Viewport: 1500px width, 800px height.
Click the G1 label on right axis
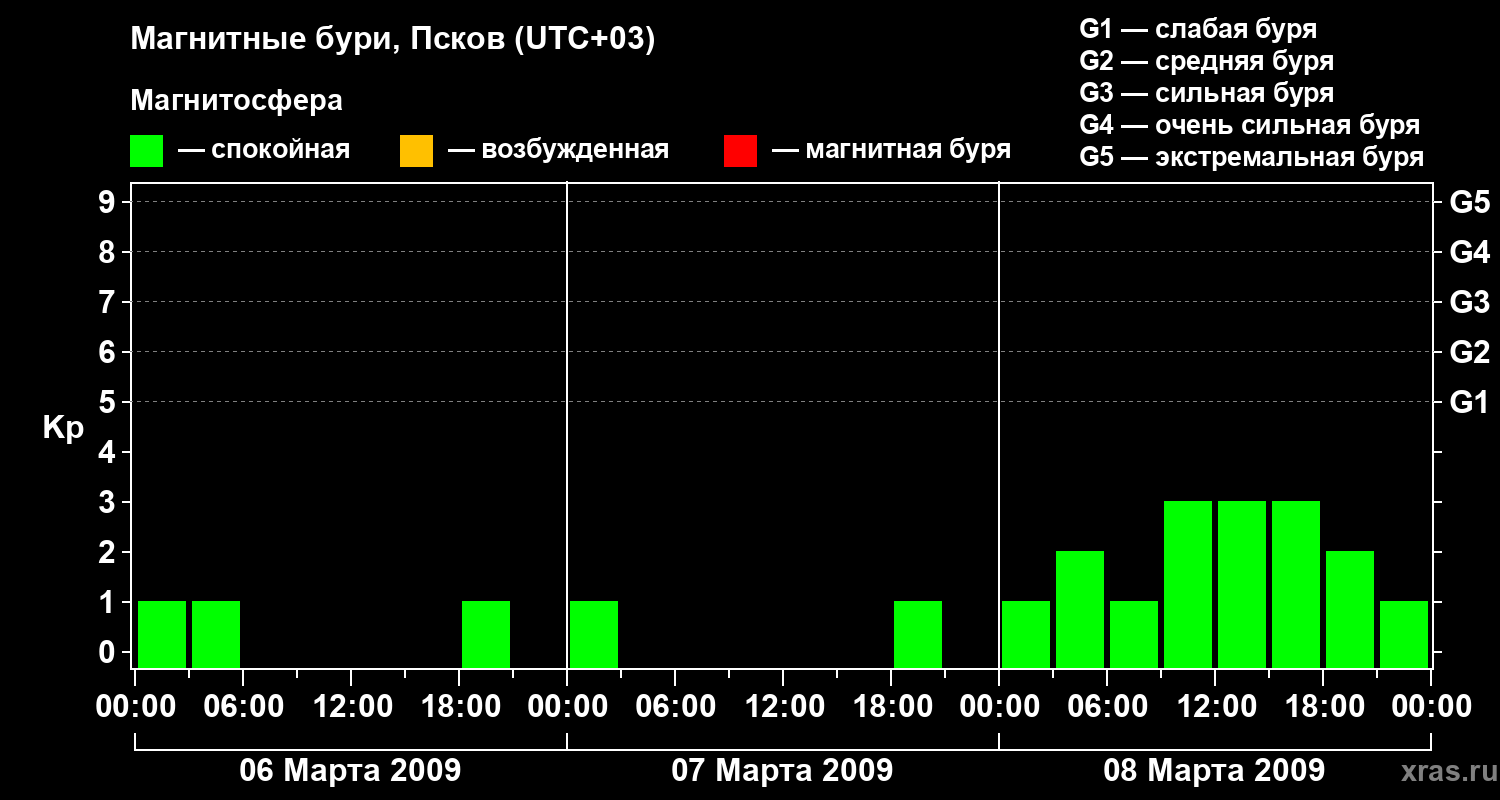(x=1469, y=402)
